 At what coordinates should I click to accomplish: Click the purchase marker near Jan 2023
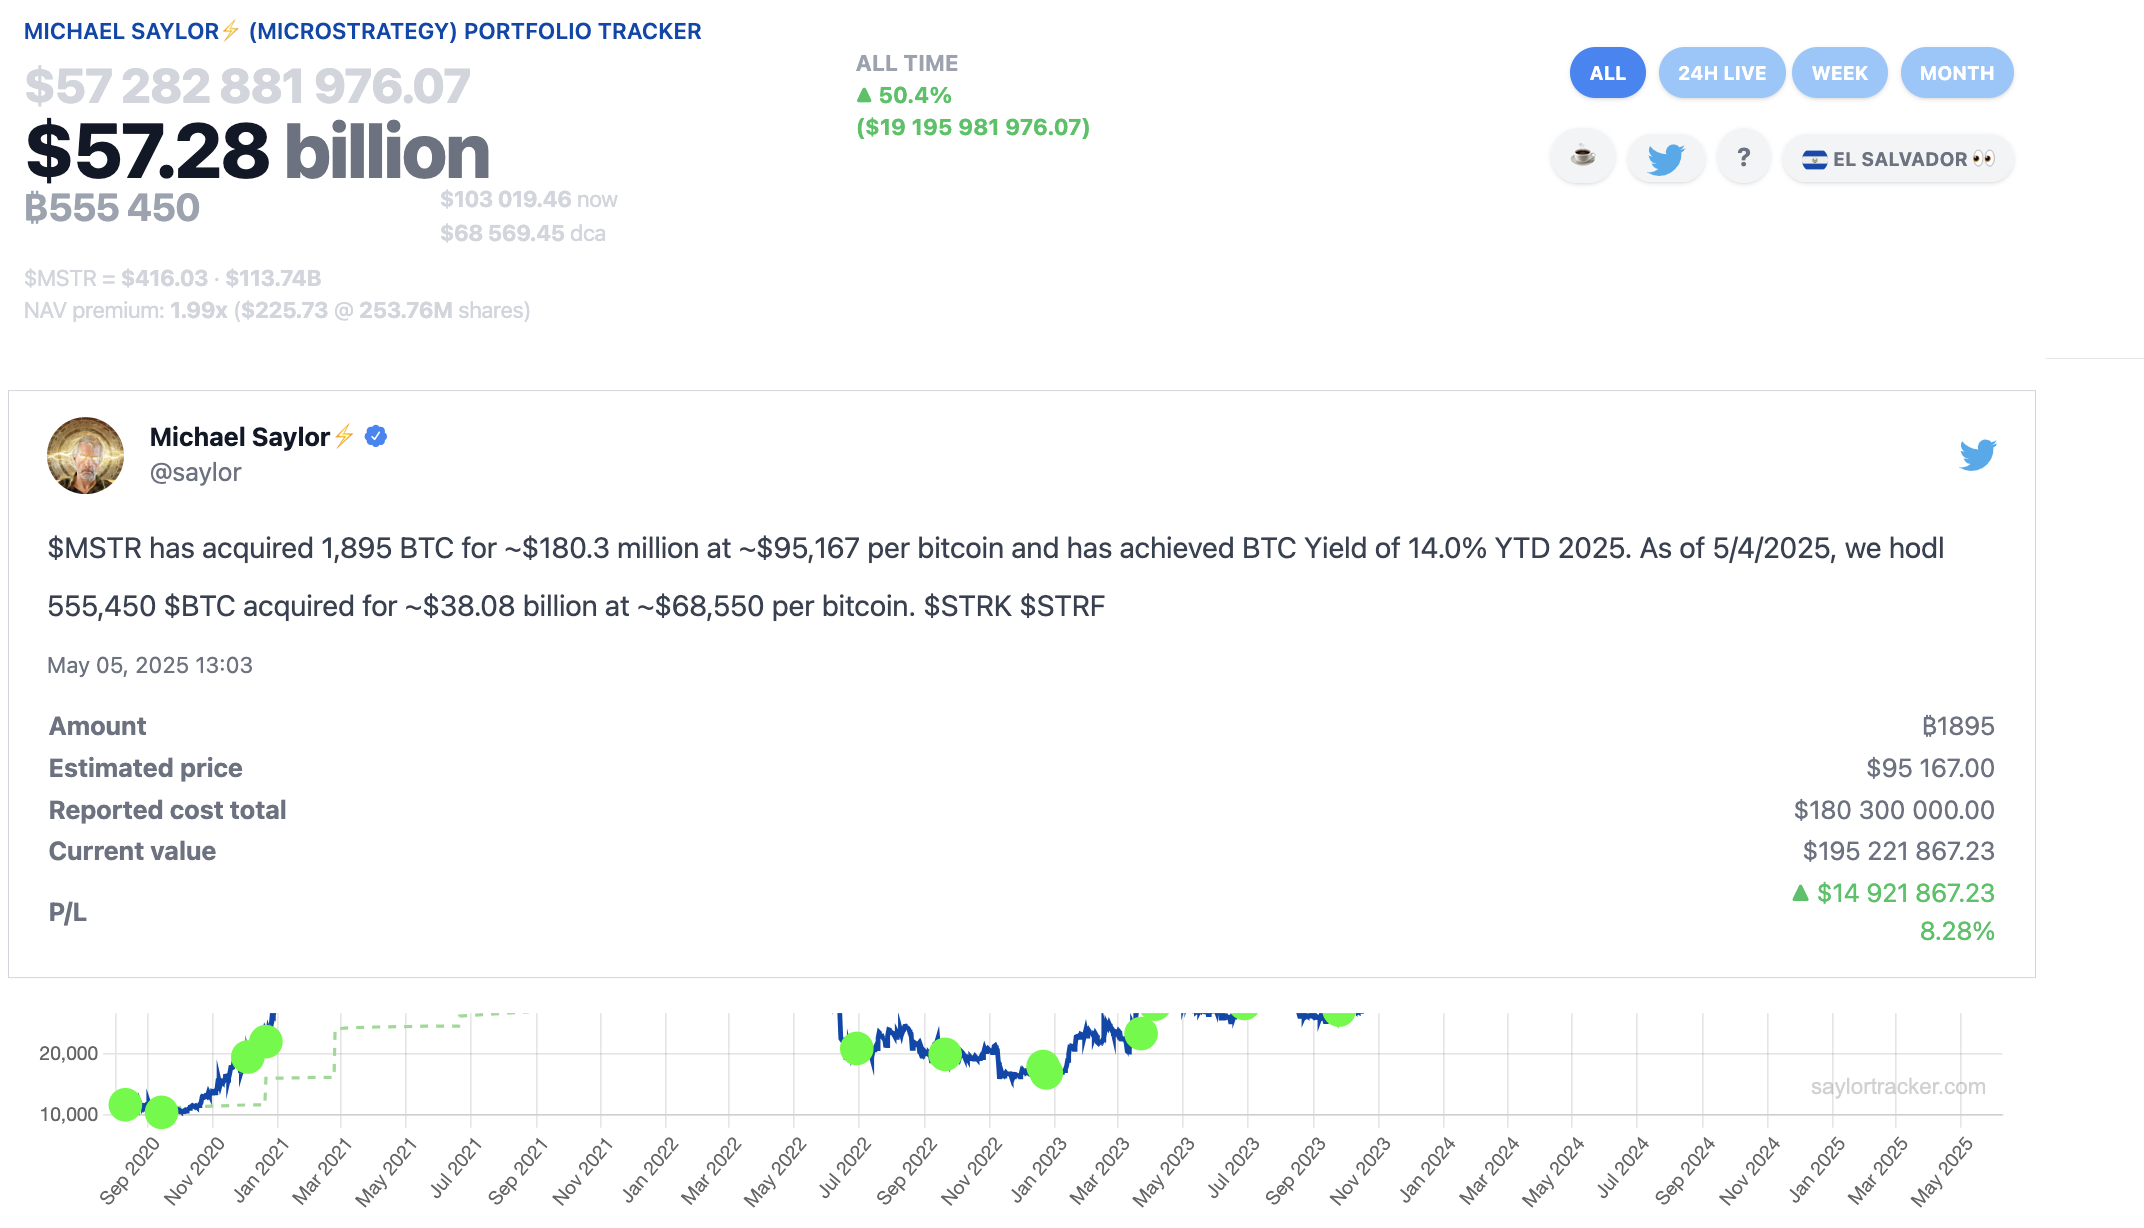[x=1045, y=1069]
